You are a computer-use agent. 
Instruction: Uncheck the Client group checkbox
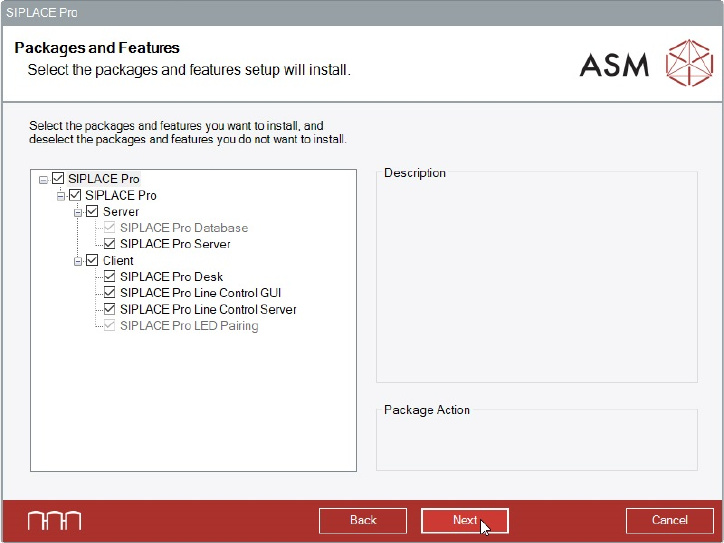coord(92,260)
